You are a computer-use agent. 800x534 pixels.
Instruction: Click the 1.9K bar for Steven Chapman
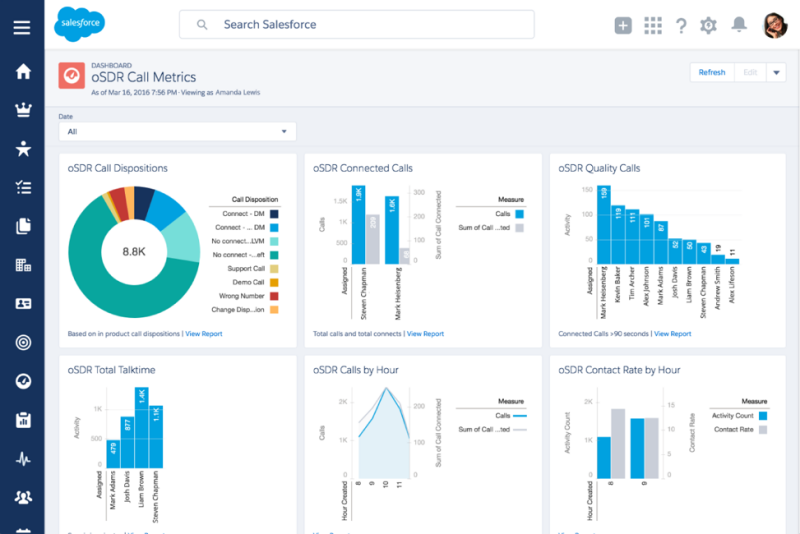pos(358,224)
